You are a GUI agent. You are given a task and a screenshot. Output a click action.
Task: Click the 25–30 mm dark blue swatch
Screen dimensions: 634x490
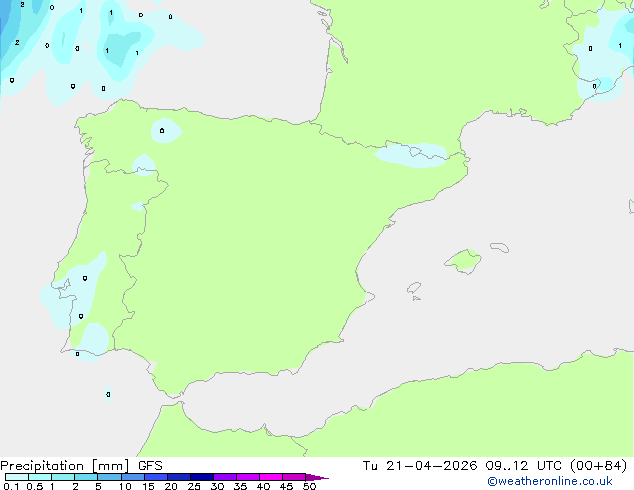201,477
